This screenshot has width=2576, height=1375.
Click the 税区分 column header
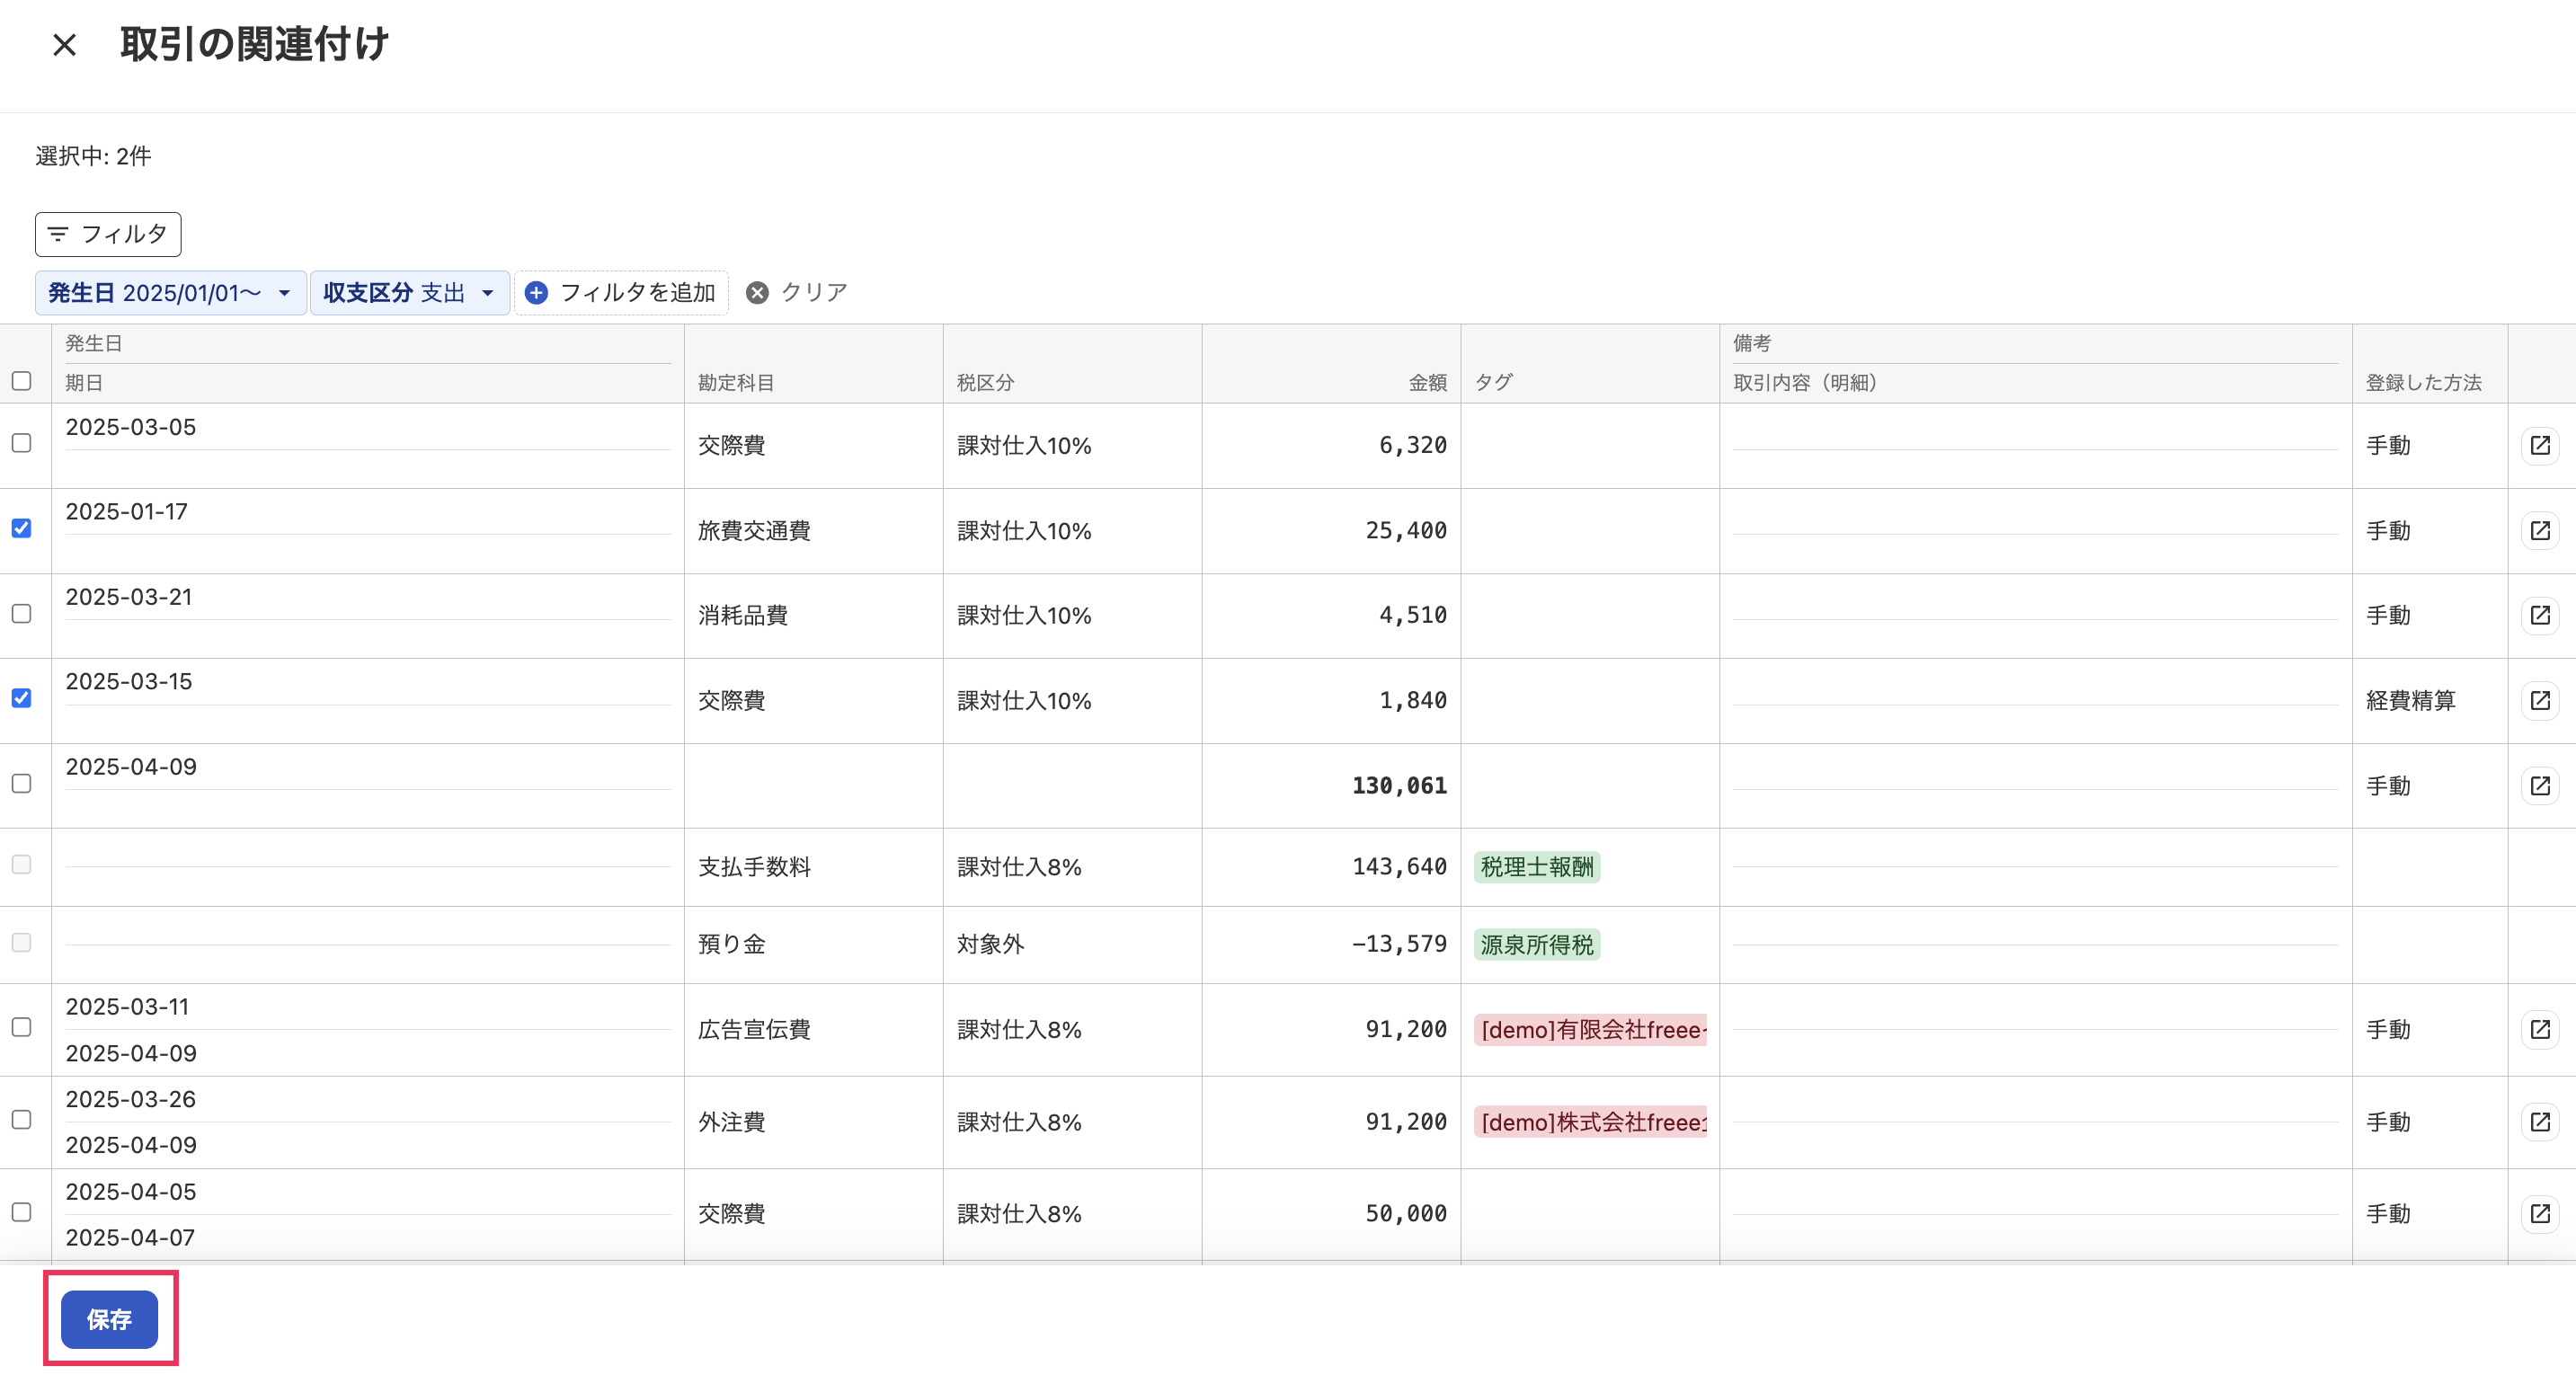point(985,383)
